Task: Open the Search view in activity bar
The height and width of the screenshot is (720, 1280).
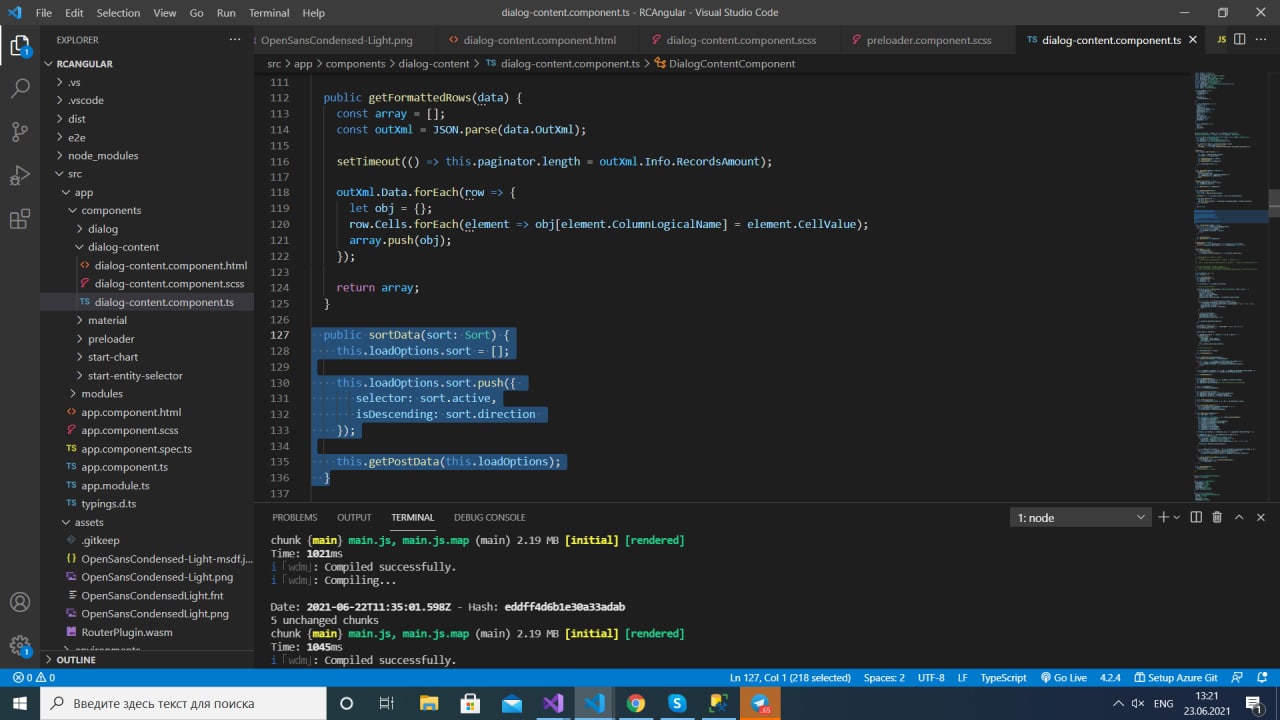Action: click(19, 88)
